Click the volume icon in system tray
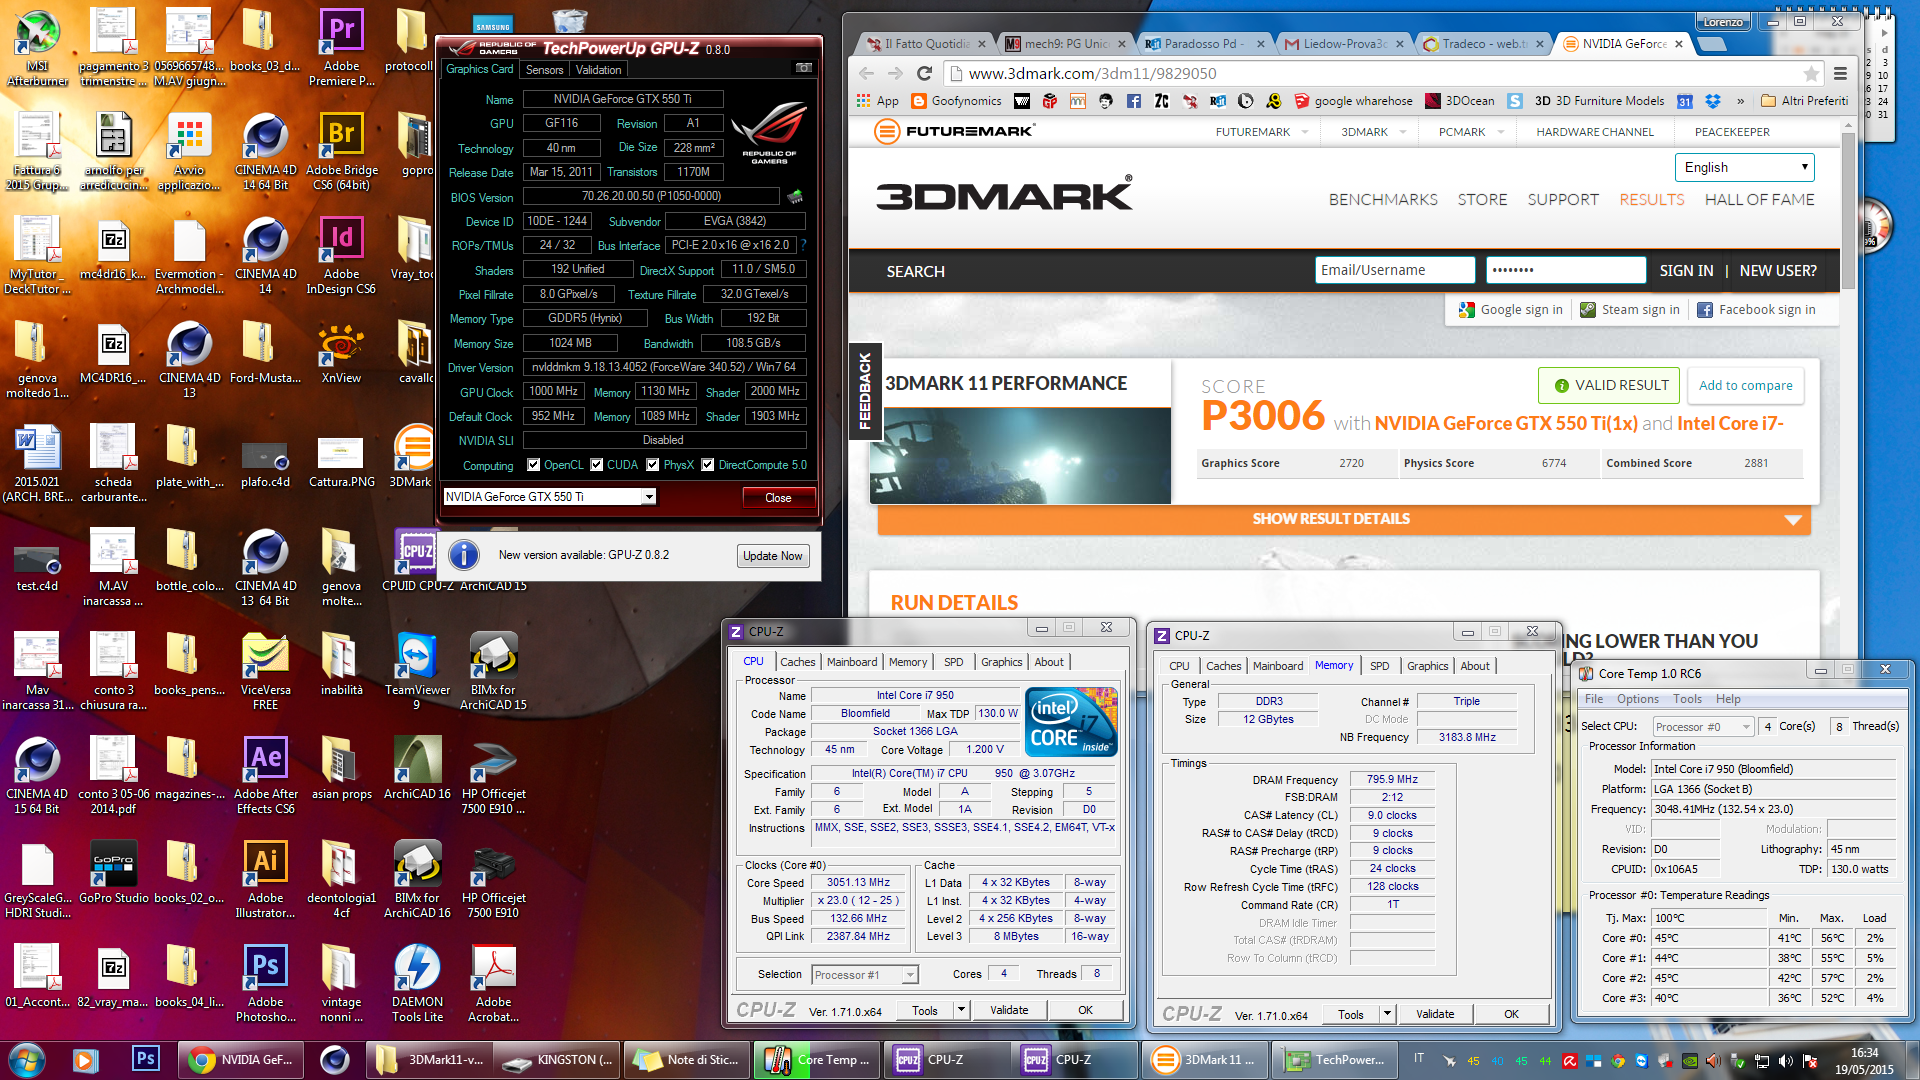The height and width of the screenshot is (1080, 1920). (x=1785, y=1061)
